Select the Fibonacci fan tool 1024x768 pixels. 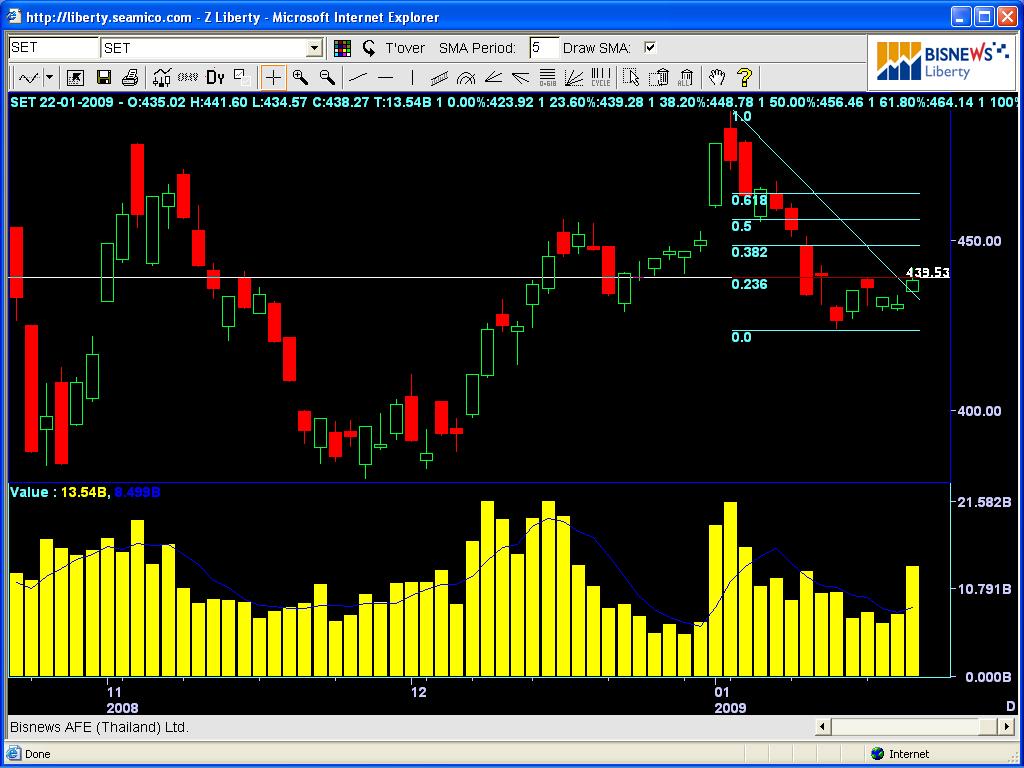[574, 78]
